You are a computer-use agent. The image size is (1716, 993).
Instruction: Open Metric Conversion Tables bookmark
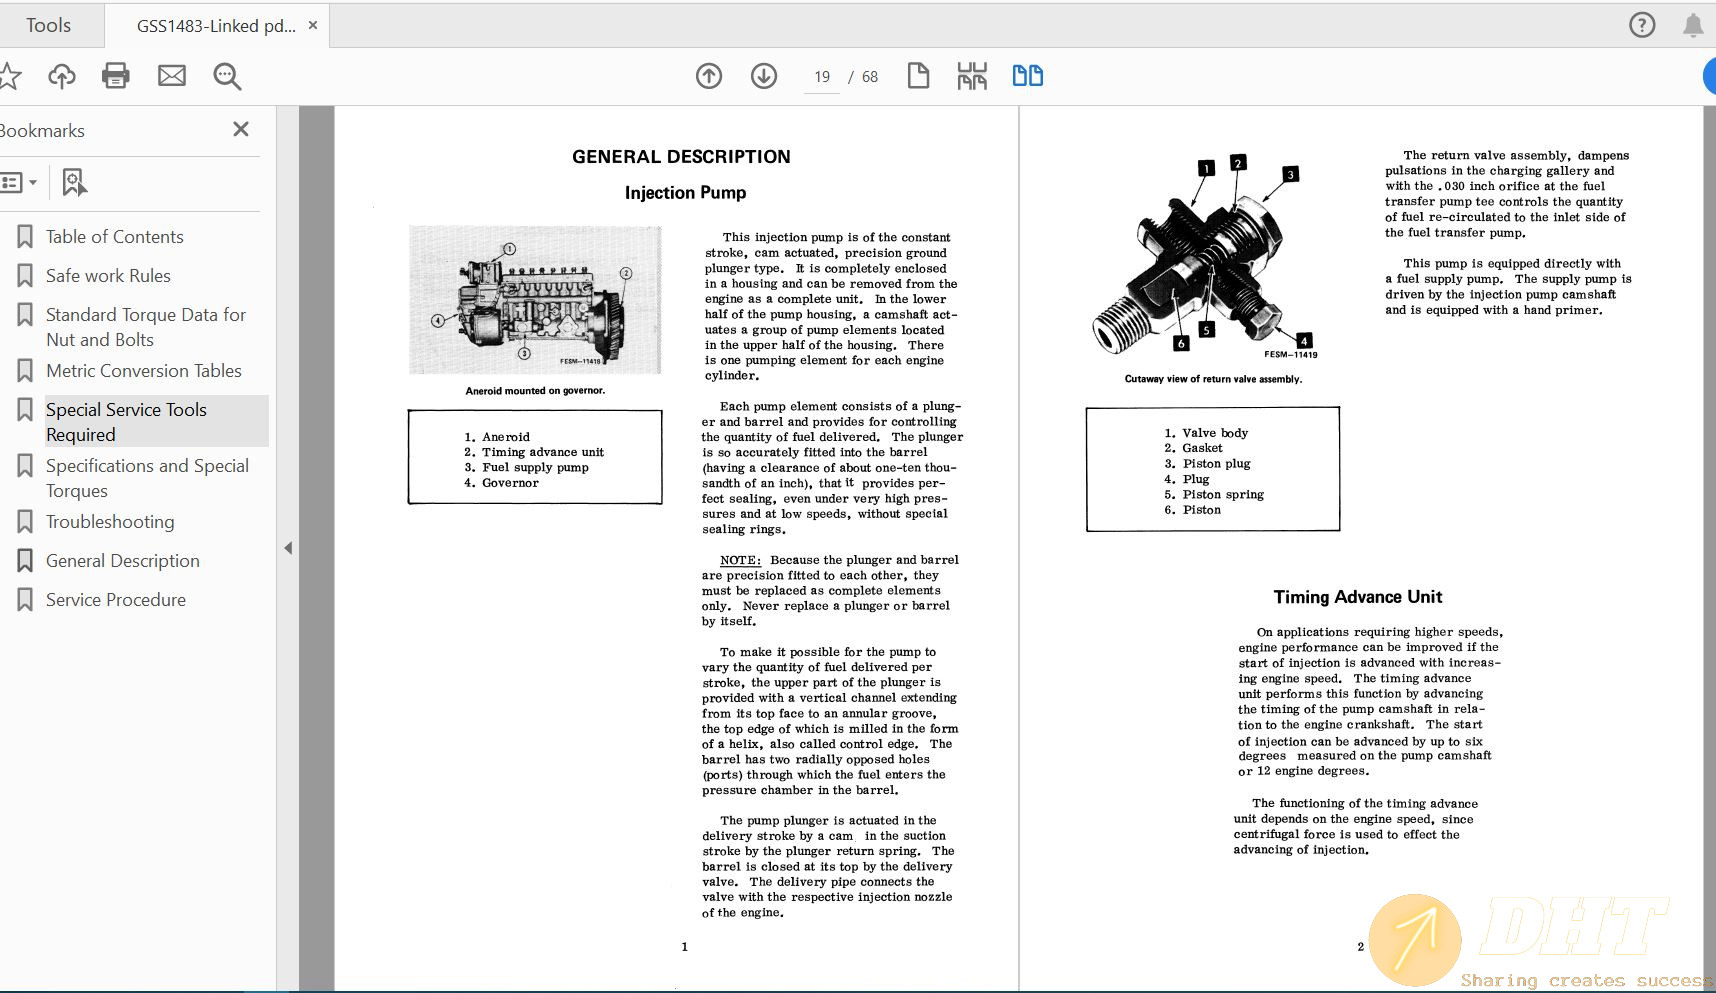[144, 371]
